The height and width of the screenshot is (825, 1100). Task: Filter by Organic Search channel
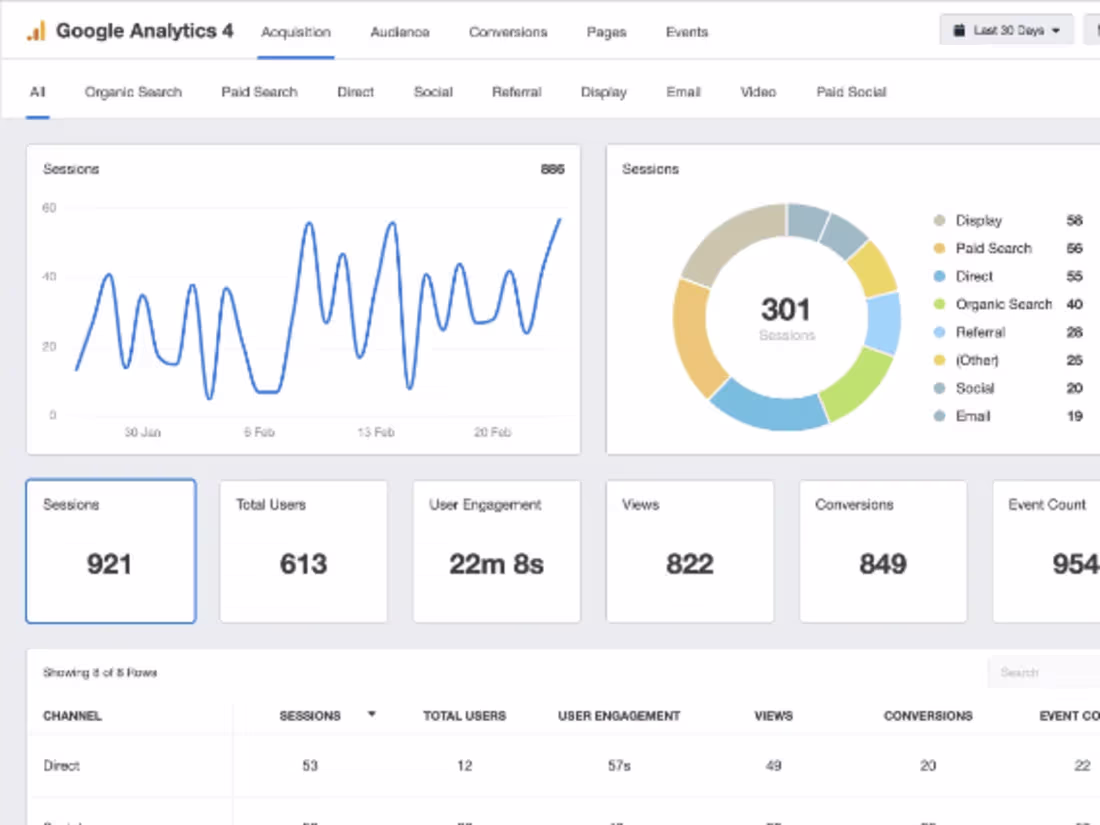click(133, 92)
